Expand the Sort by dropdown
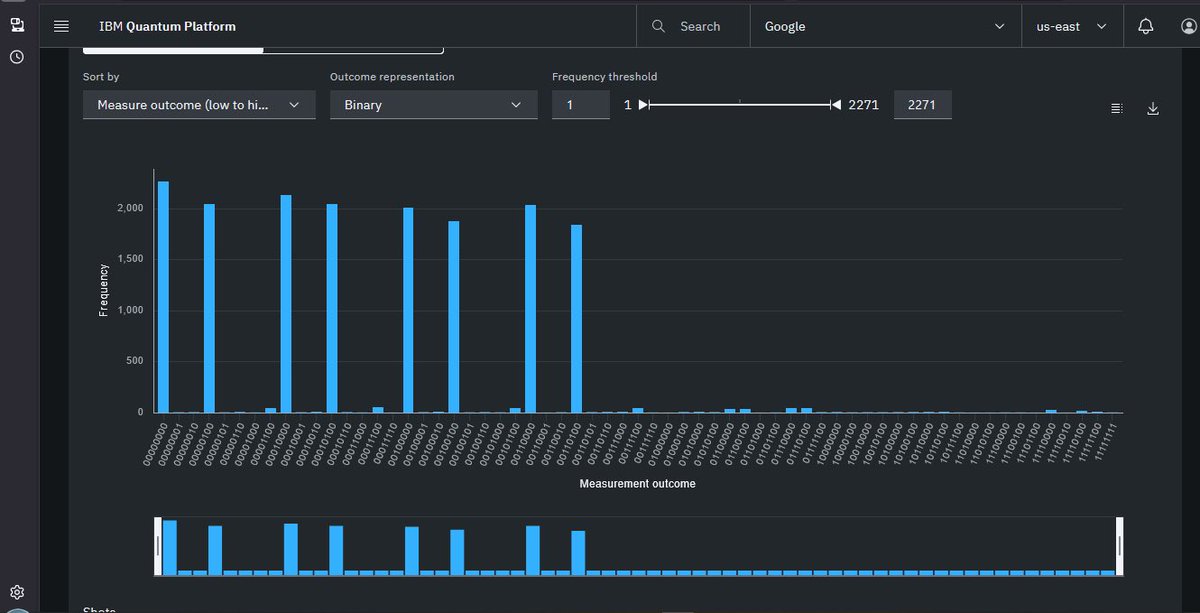Image resolution: width=1200 pixels, height=613 pixels. pyautogui.click(x=199, y=105)
